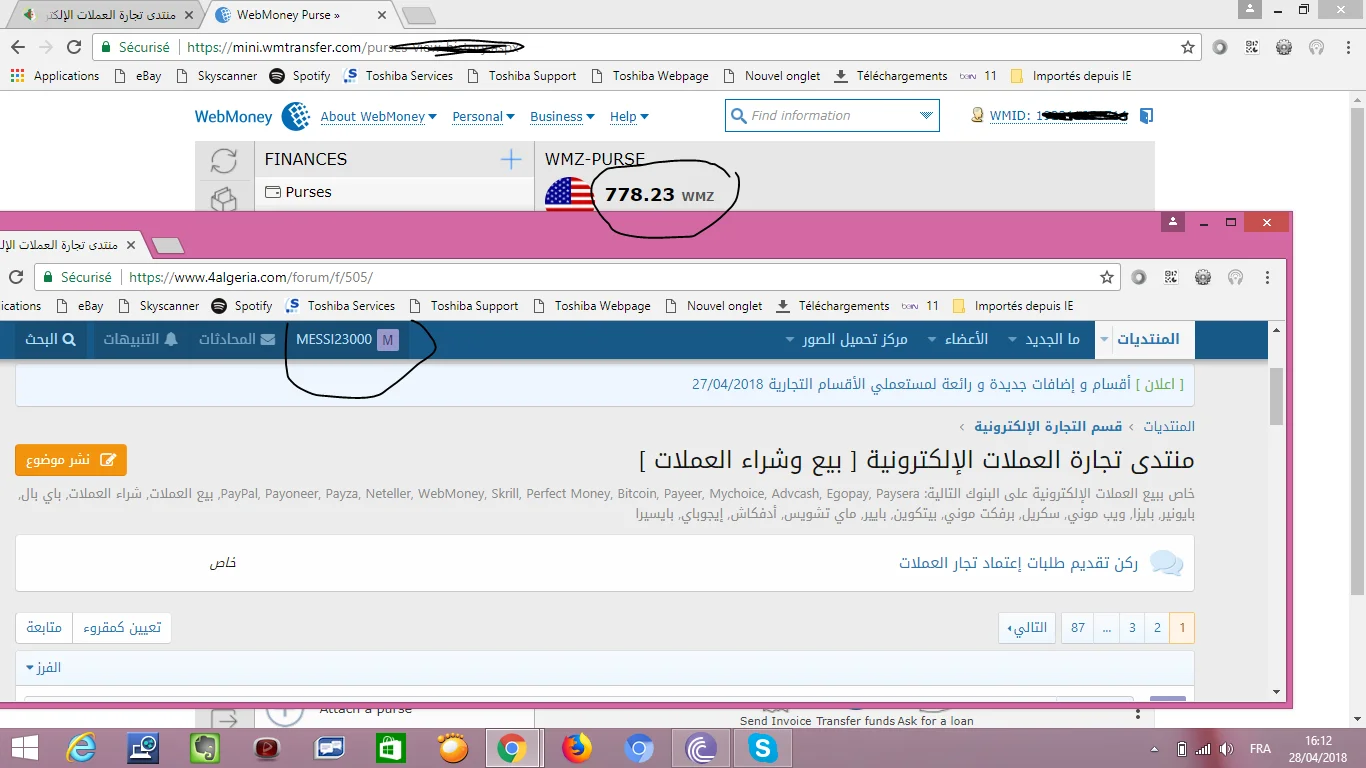Reload the 4algeria forum page
Image resolution: width=1366 pixels, height=768 pixels.
[x=16, y=277]
